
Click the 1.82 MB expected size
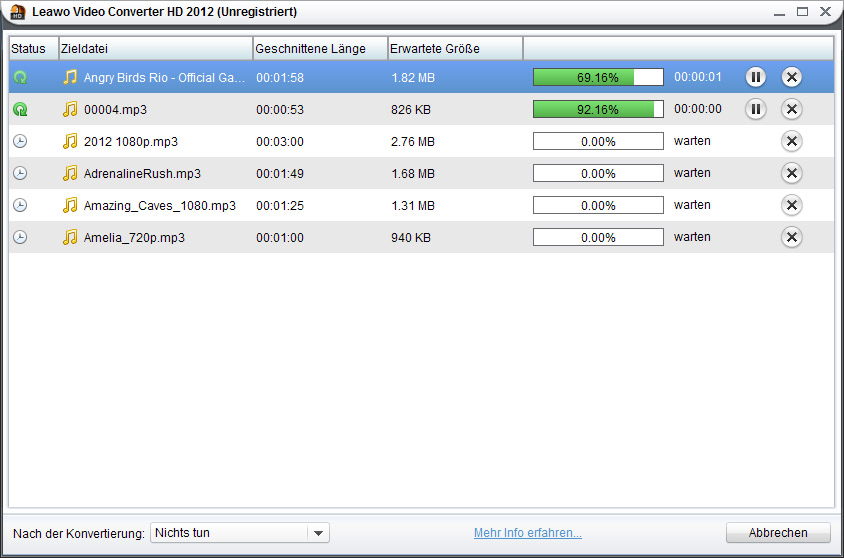413,77
